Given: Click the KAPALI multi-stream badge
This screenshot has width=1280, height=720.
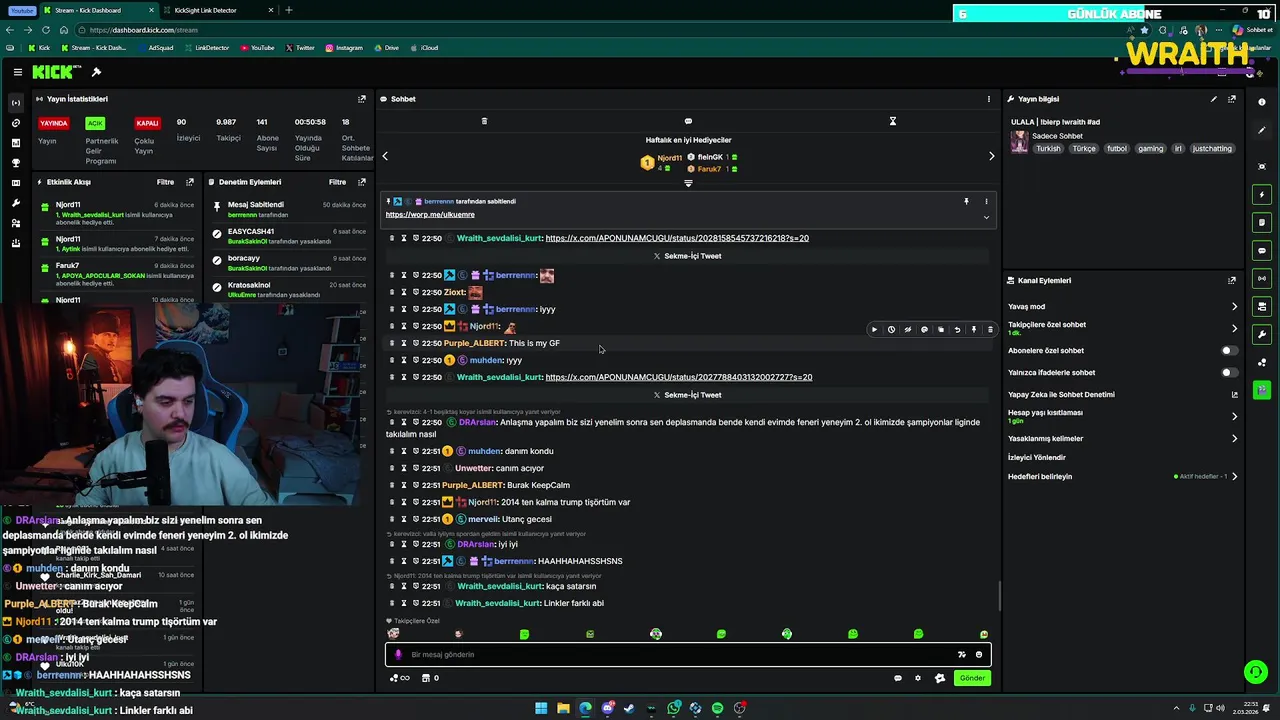Looking at the screenshot, I should click(x=147, y=123).
